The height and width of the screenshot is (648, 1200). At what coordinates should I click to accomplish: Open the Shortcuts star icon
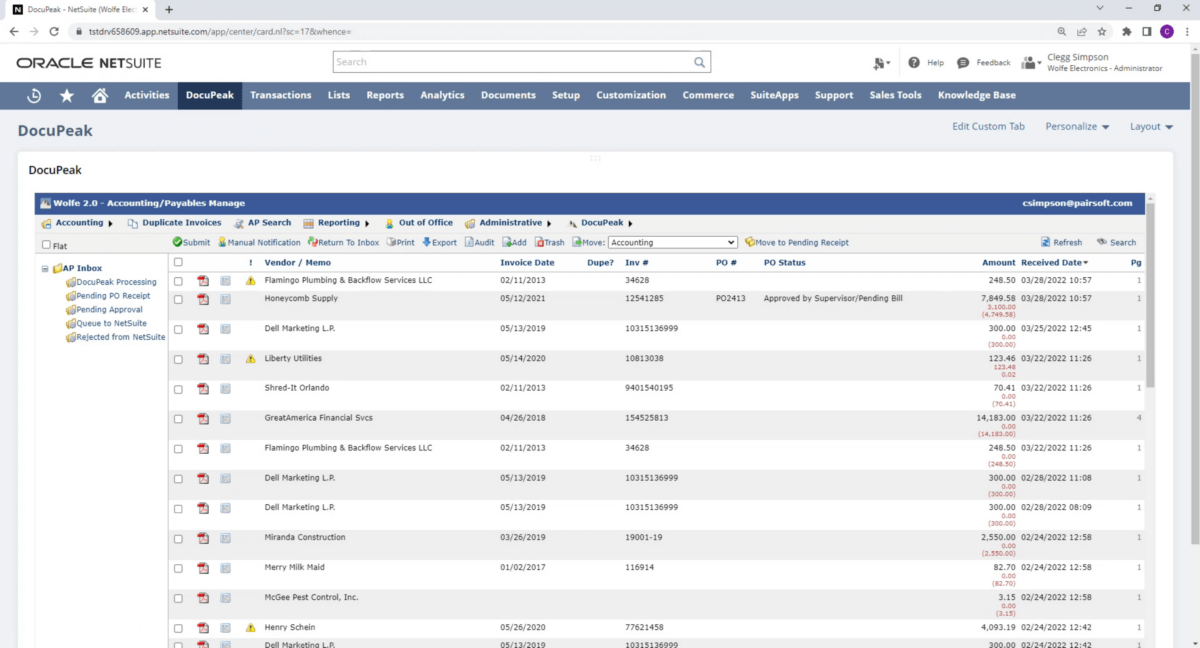[x=67, y=96]
